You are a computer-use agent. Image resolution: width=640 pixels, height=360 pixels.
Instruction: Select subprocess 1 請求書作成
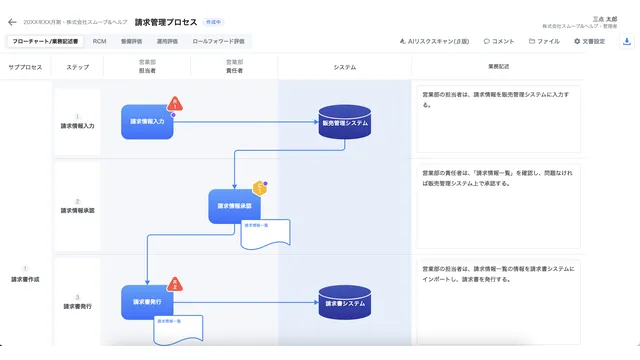click(x=25, y=274)
